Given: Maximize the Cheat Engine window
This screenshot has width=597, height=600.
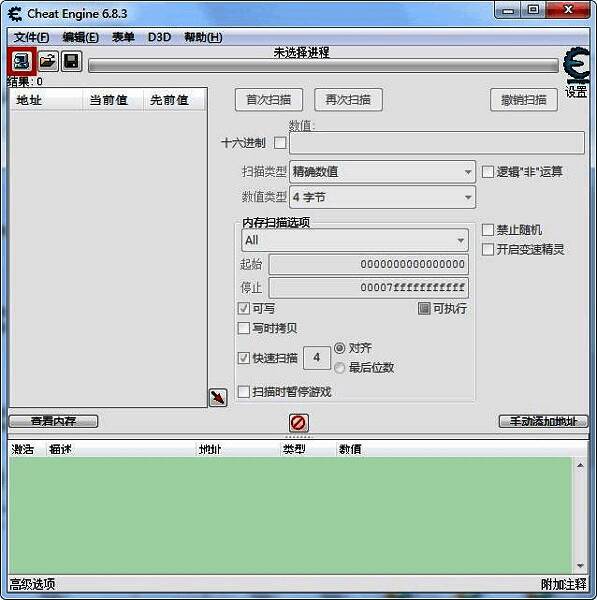Looking at the screenshot, I should (533, 10).
